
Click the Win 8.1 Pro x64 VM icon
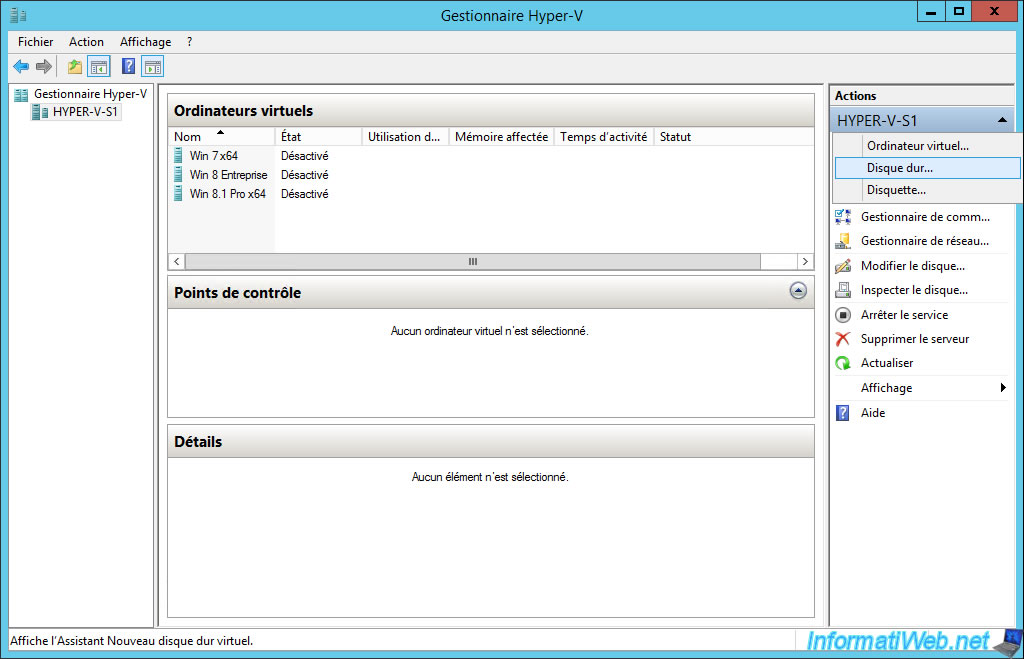pyautogui.click(x=178, y=193)
